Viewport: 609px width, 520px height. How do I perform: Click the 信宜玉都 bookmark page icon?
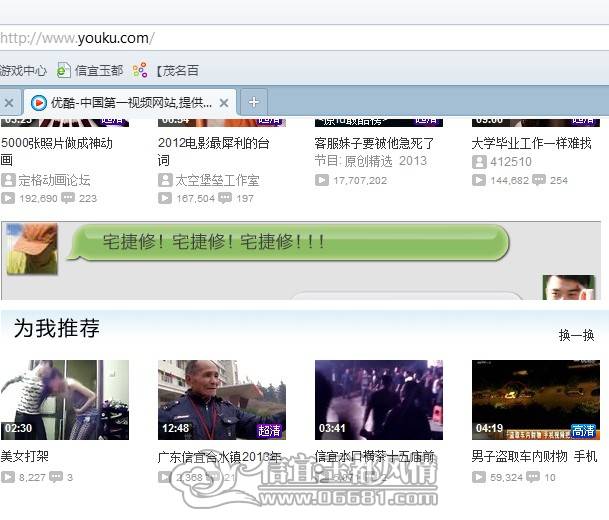(x=64, y=71)
